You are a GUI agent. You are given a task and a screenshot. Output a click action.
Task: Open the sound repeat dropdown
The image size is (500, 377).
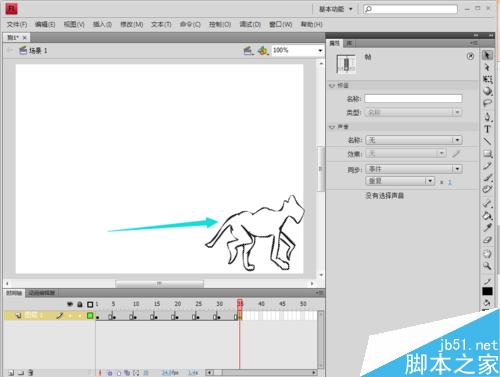pos(400,181)
